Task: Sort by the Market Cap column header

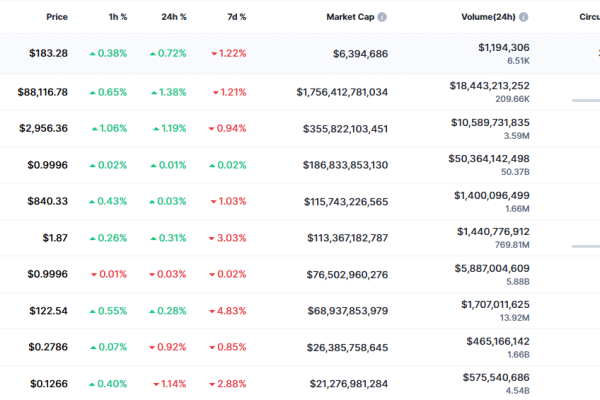Action: [350, 17]
